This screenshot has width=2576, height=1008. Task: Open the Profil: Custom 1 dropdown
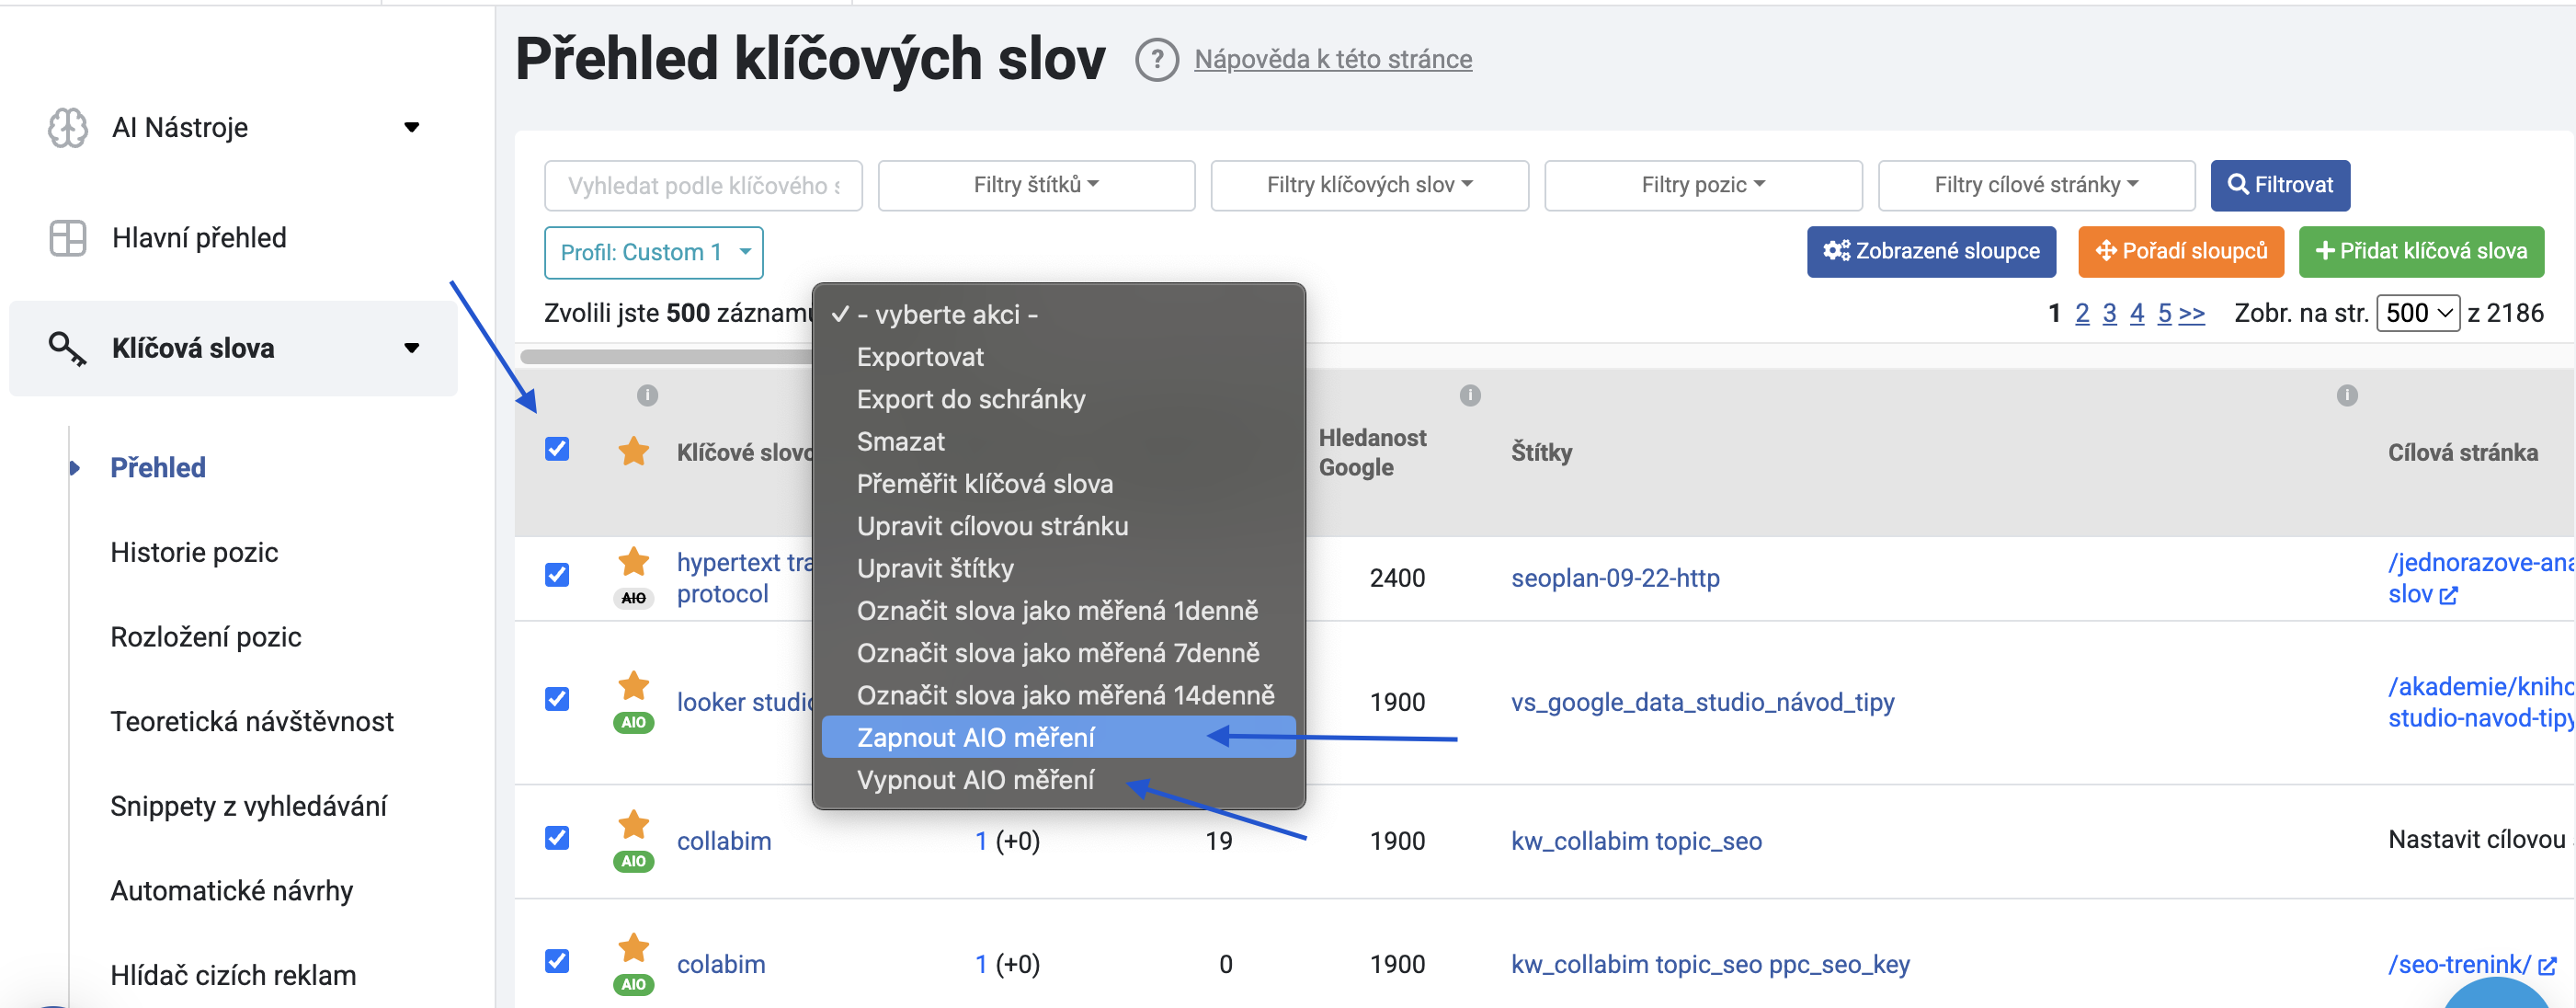coord(653,252)
